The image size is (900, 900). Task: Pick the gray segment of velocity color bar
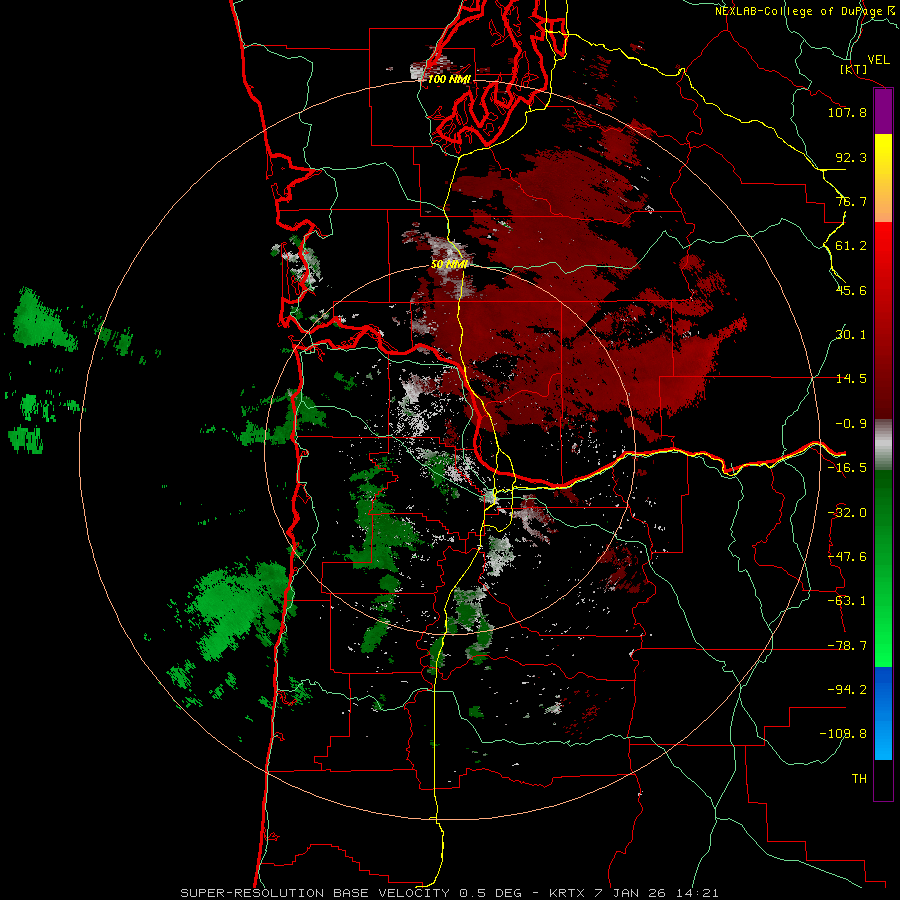(883, 442)
